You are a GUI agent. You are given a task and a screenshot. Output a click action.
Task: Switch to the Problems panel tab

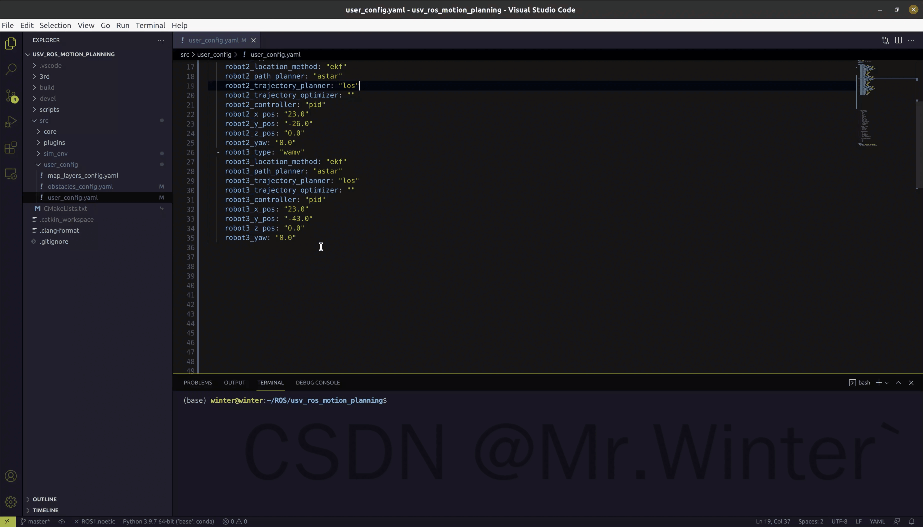(197, 383)
